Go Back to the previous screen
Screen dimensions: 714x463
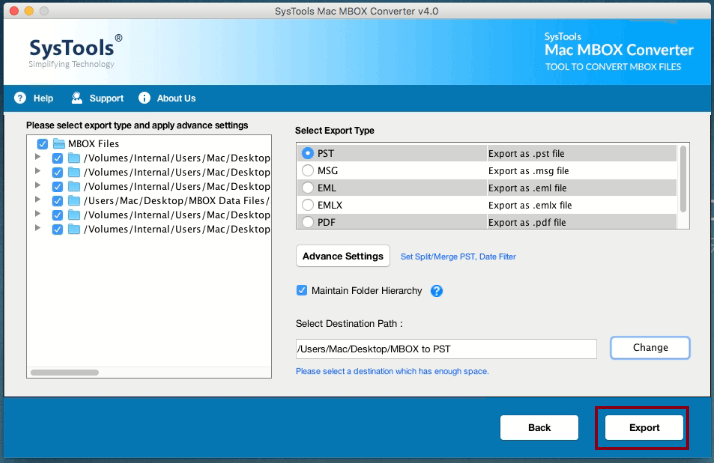[x=539, y=427]
